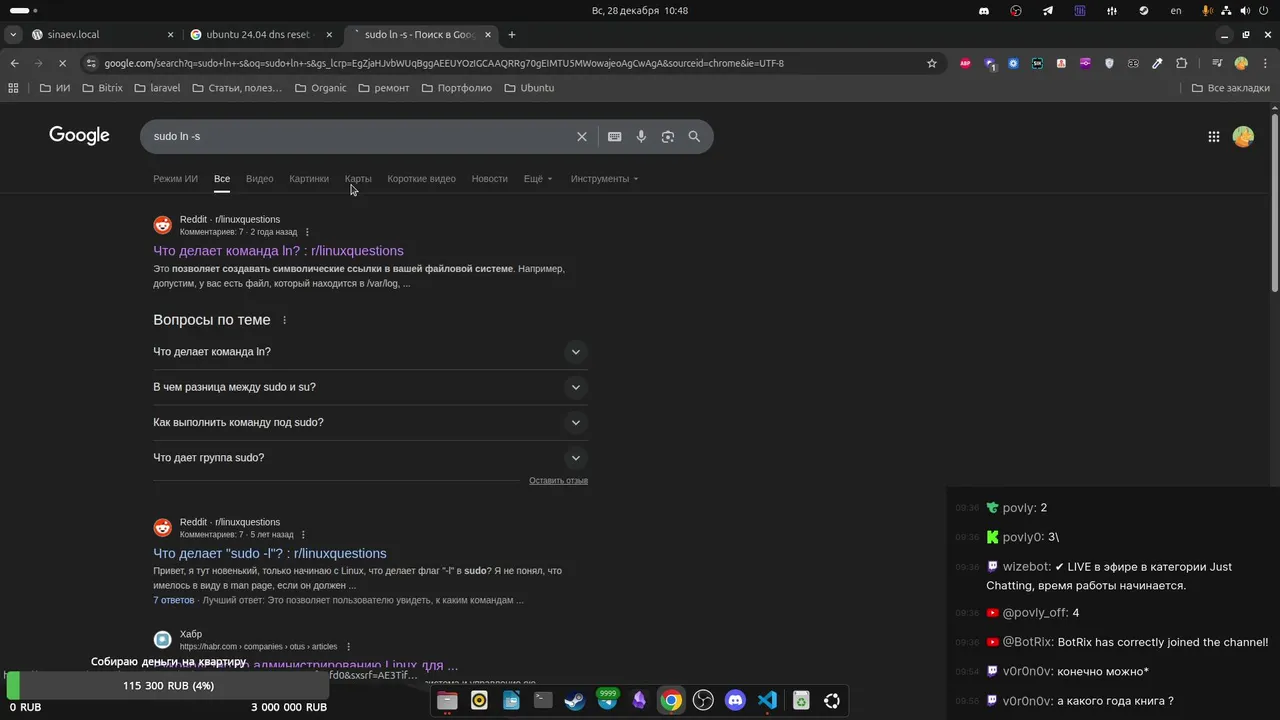The height and width of the screenshot is (720, 1280).
Task: Switch to 'Режим ИИ' search mode
Action: [x=175, y=179]
